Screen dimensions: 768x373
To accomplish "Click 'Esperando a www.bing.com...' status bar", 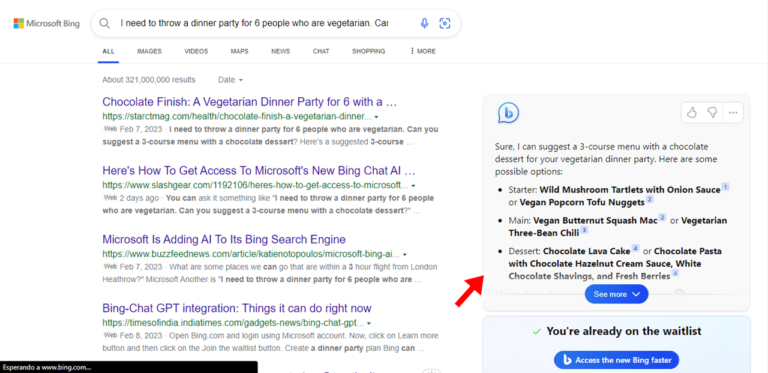I will (128, 367).
